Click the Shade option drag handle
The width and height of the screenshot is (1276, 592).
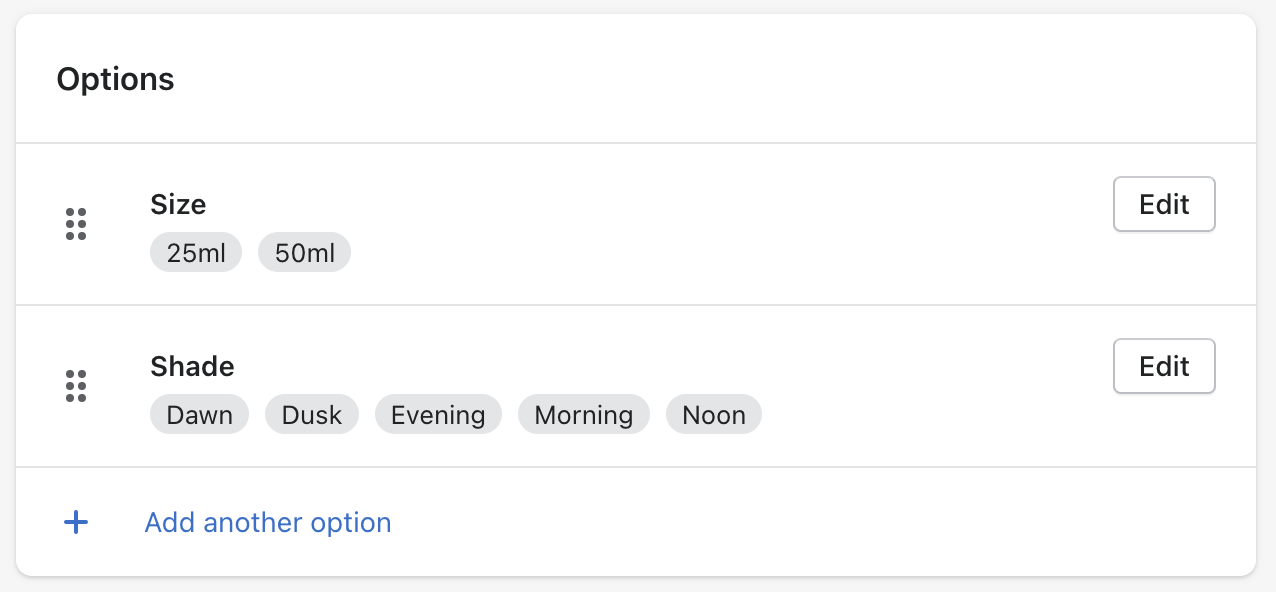76,386
